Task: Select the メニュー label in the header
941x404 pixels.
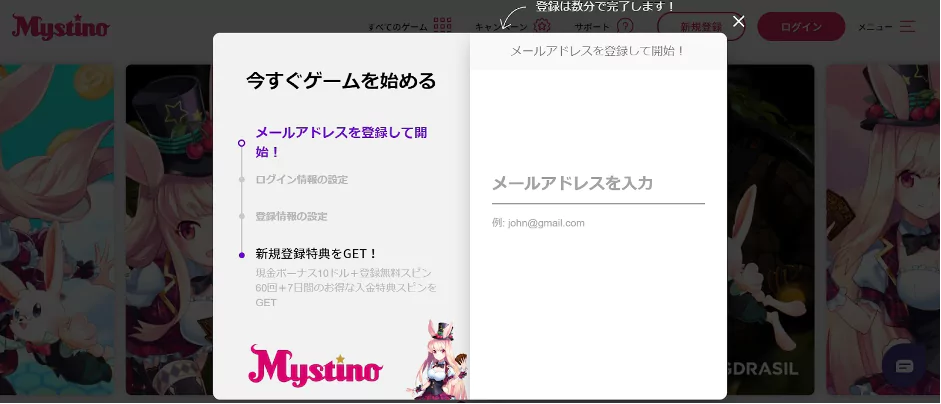Action: pos(876,27)
